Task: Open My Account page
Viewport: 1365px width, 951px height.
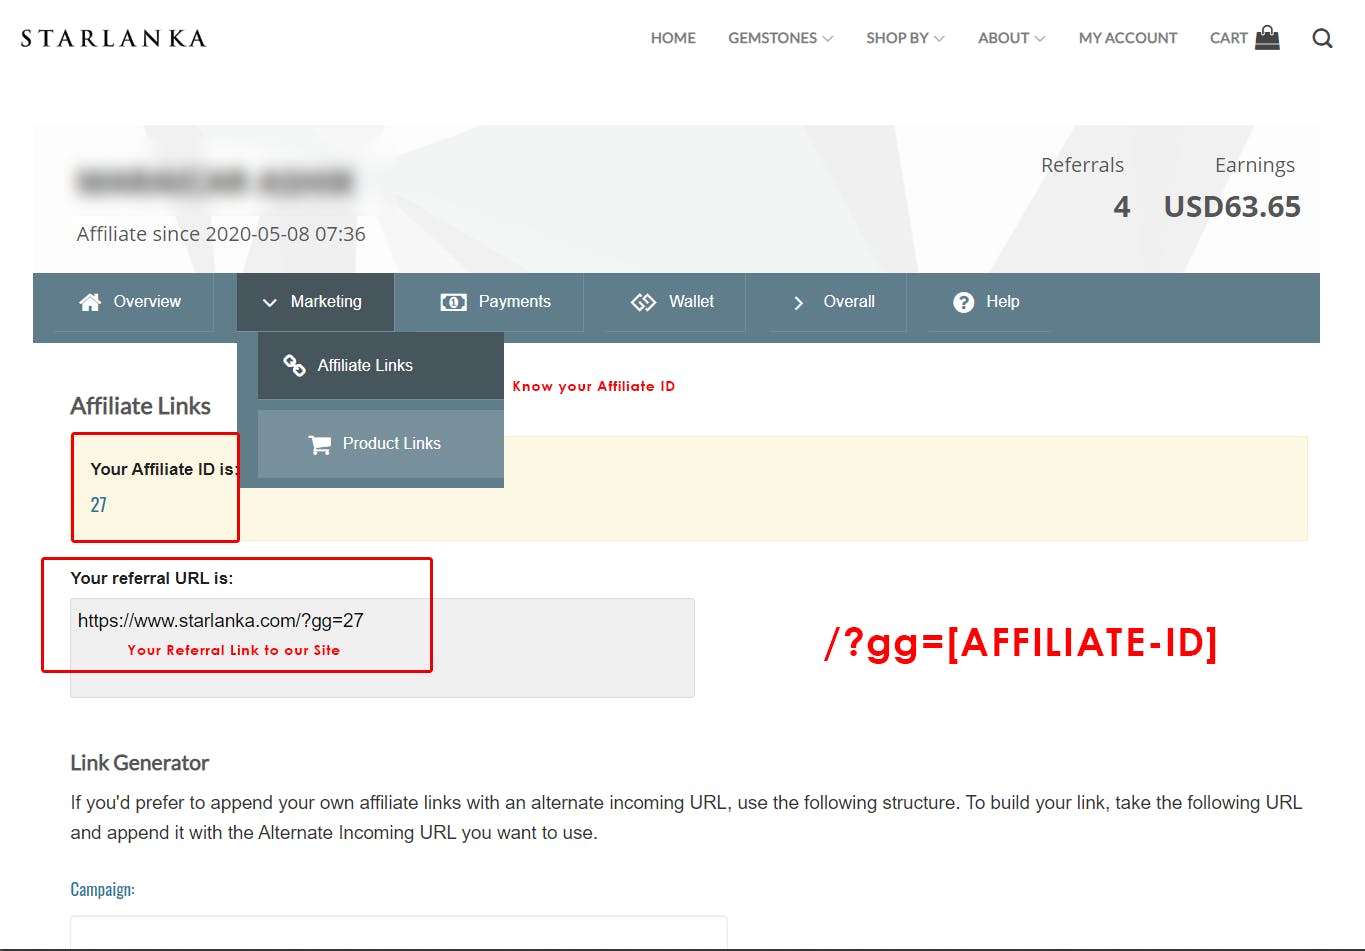Action: 1128,38
